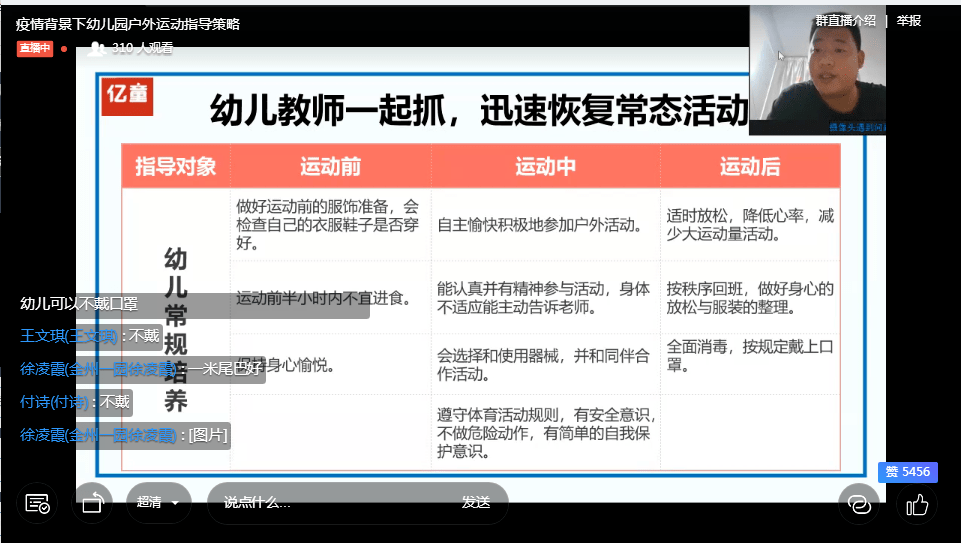961x543 pixels.
Task: Open the course list icon at bottom left
Action: point(37,504)
